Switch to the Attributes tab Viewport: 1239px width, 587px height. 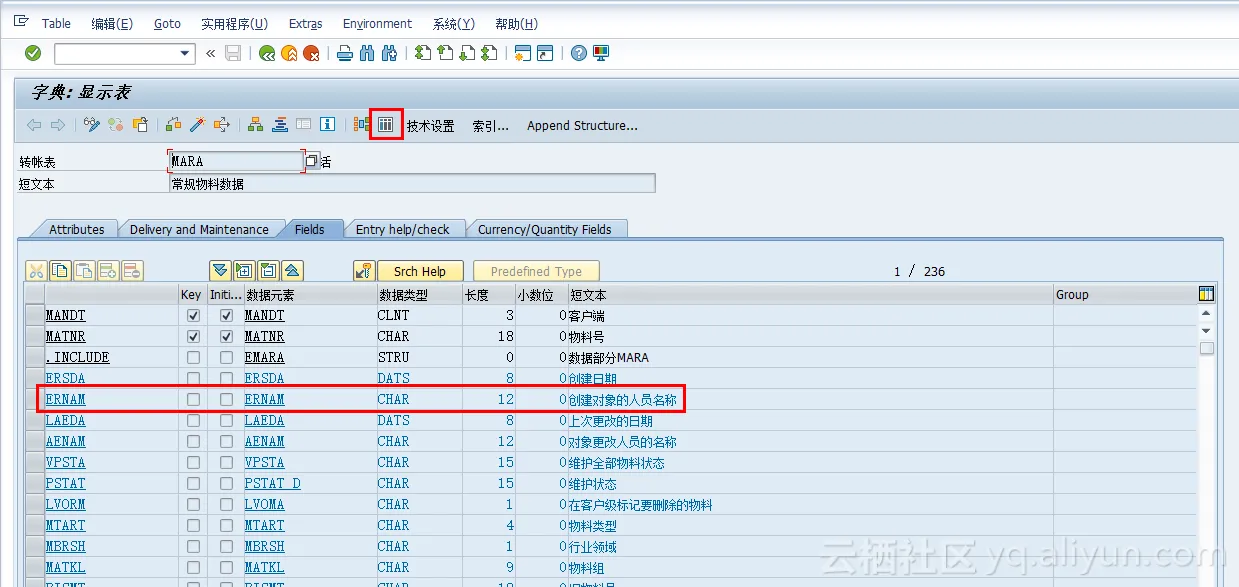tap(76, 229)
